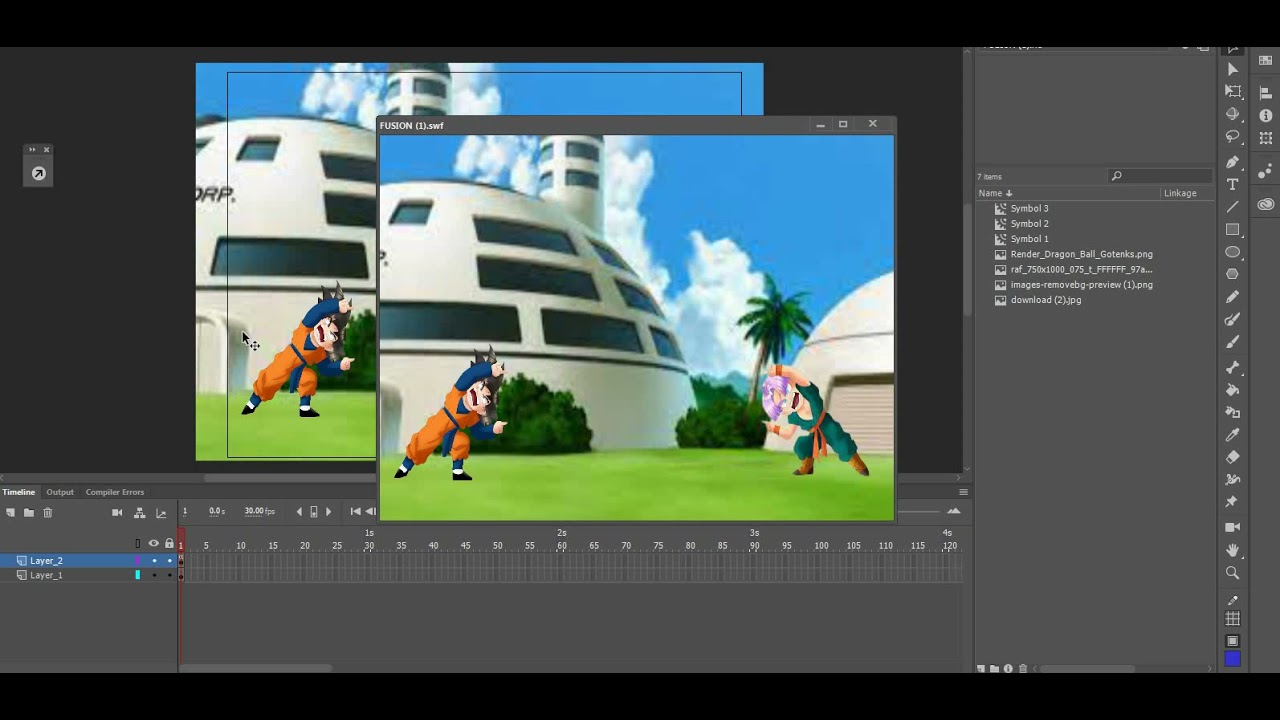Viewport: 1280px width, 720px height.
Task: Select the Bone tool
Action: coord(1233,367)
